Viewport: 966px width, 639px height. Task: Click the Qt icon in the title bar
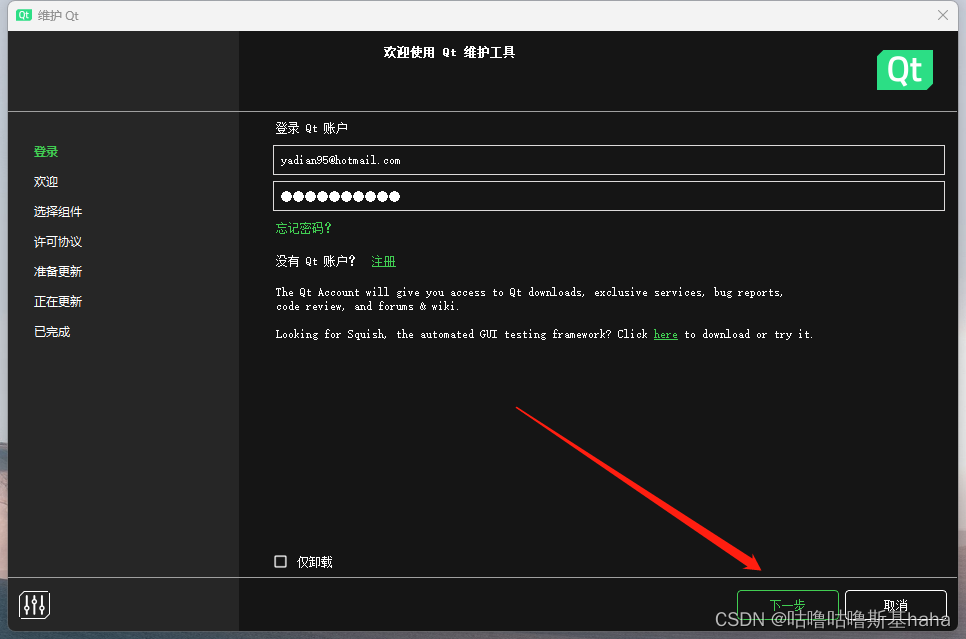coord(22,15)
